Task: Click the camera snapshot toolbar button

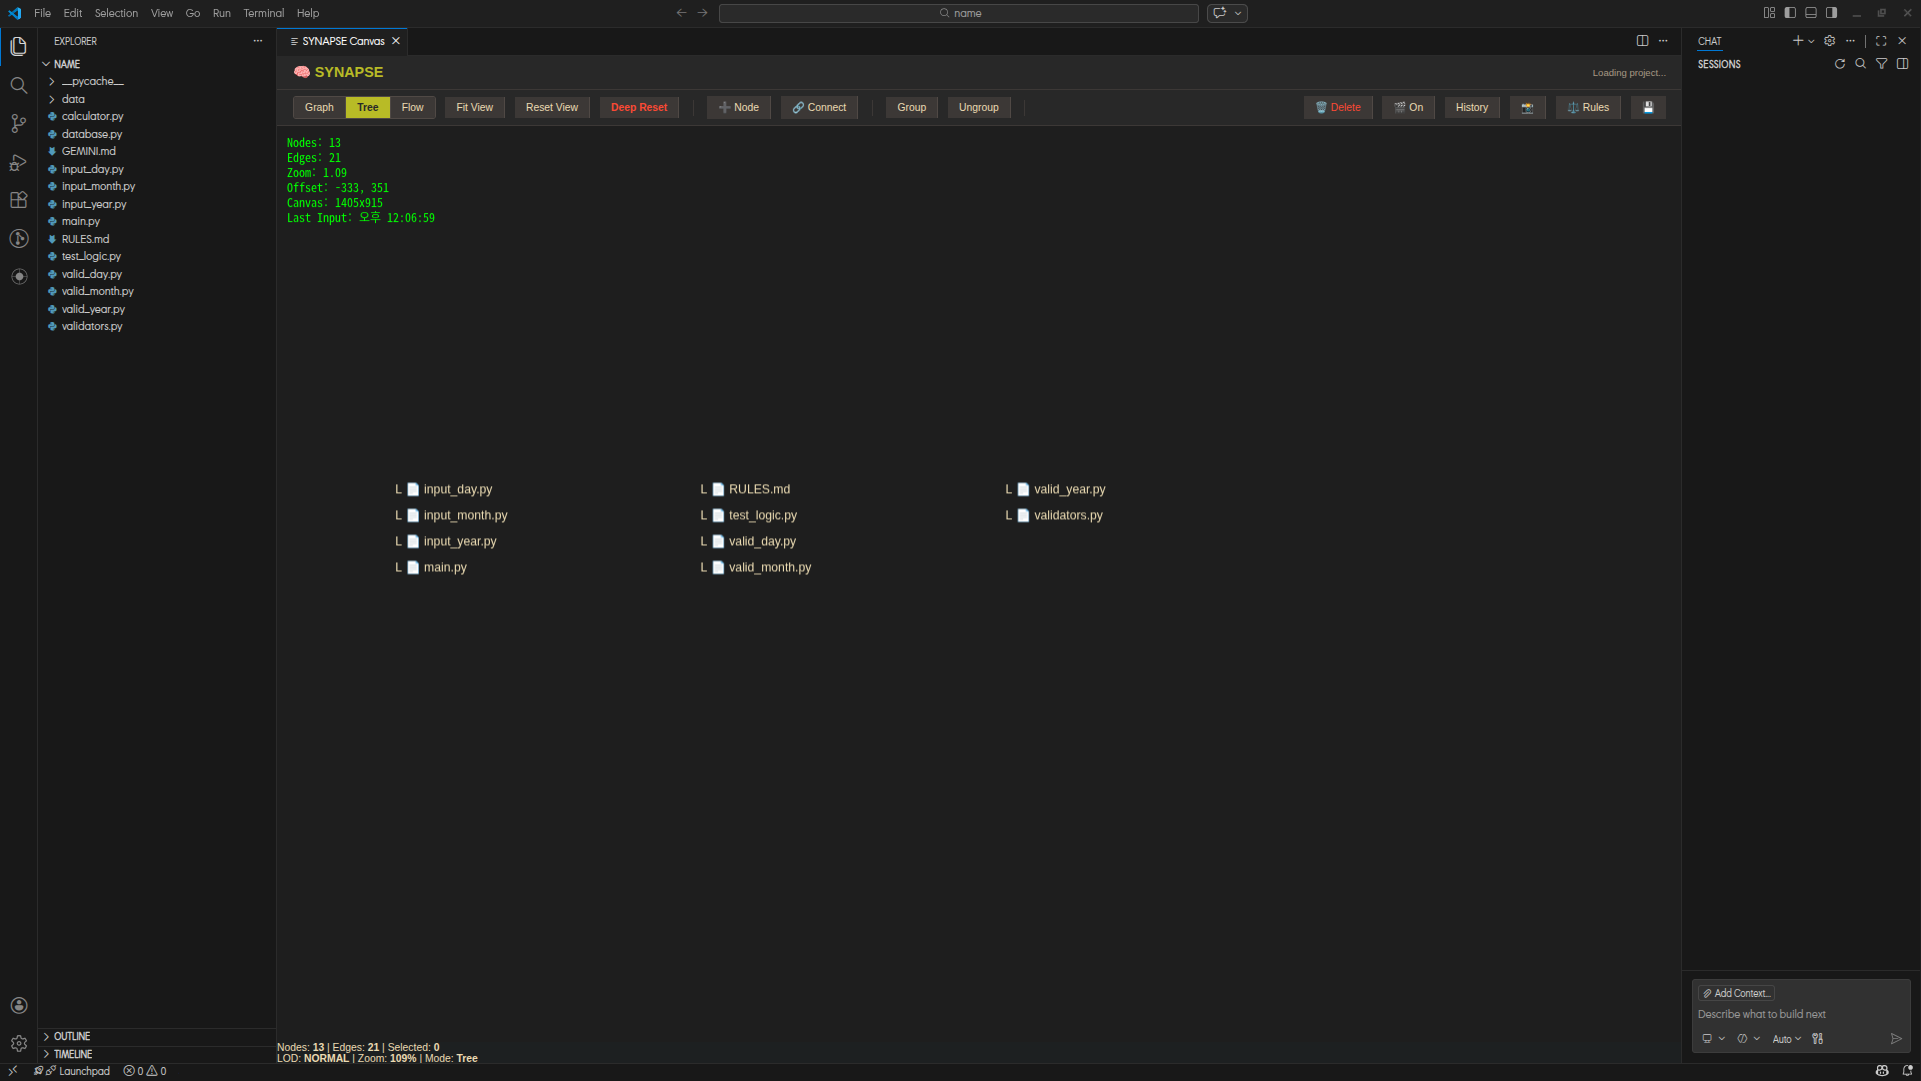Action: tap(1527, 108)
